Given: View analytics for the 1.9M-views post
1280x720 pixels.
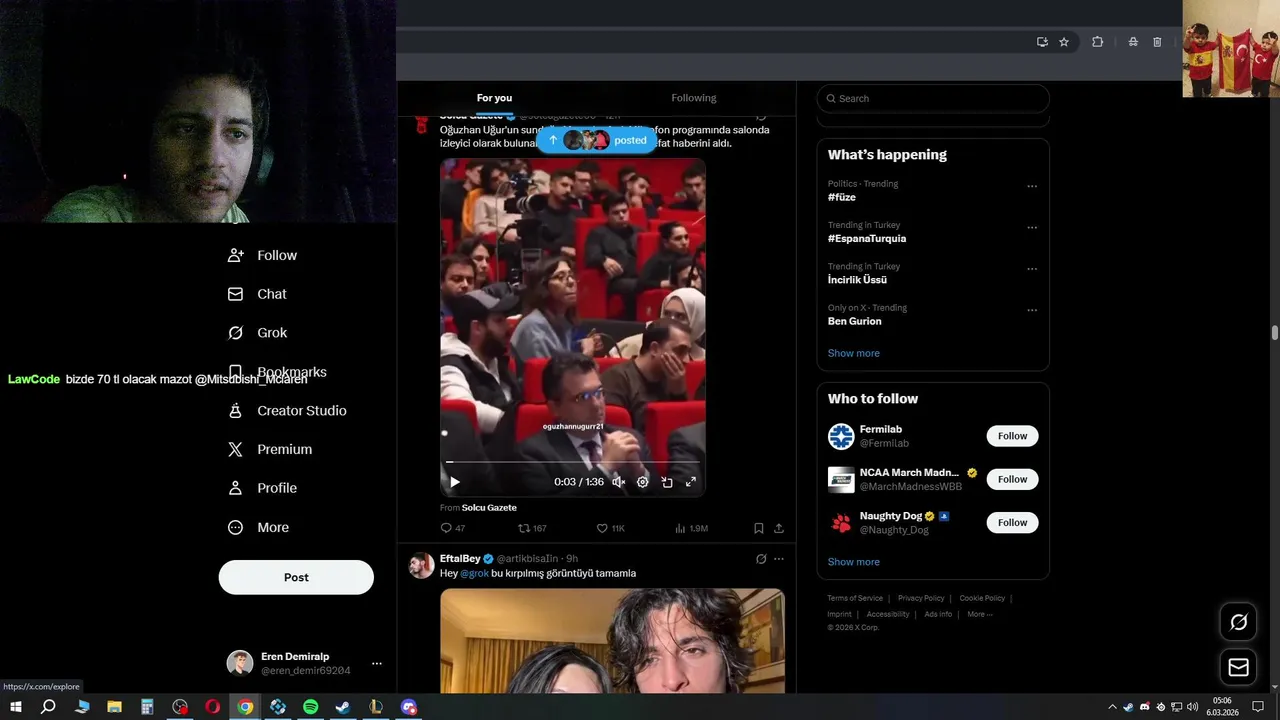Looking at the screenshot, I should coord(691,528).
